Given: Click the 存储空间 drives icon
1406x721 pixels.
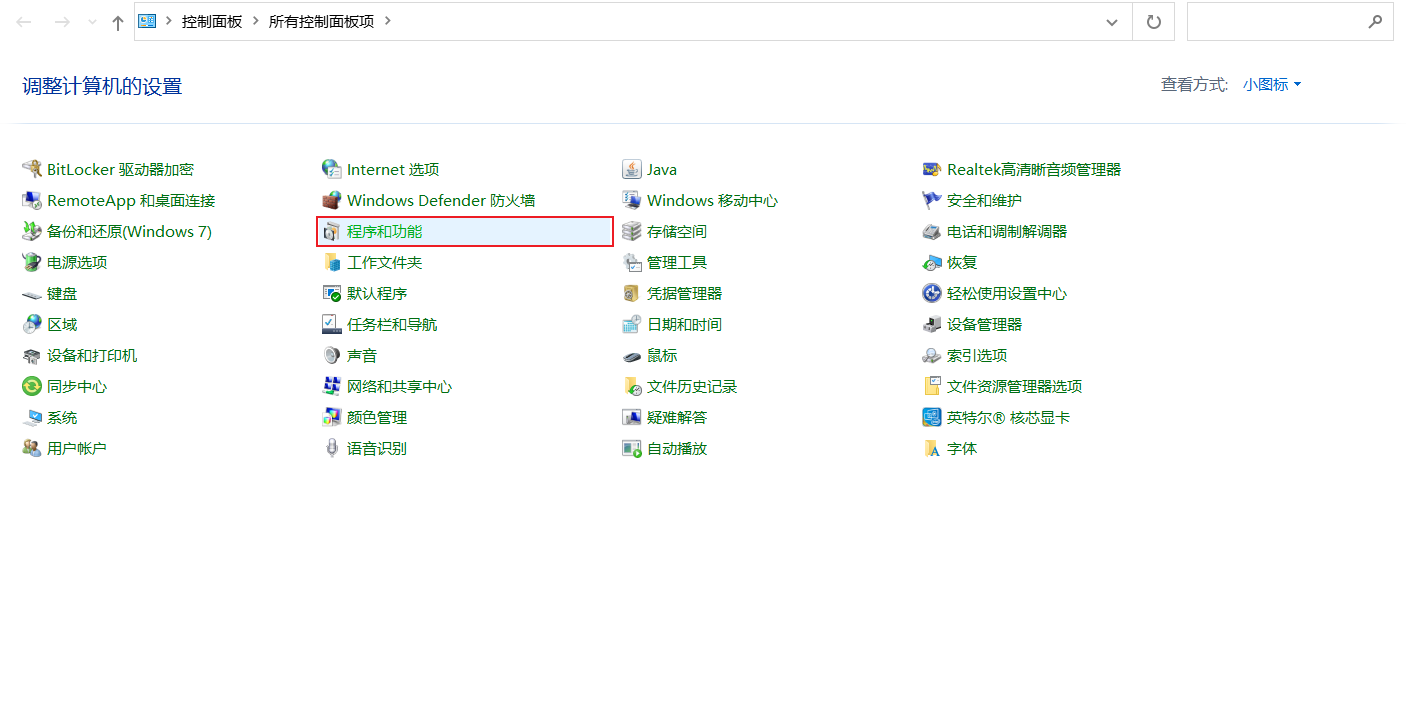Looking at the screenshot, I should [x=632, y=232].
